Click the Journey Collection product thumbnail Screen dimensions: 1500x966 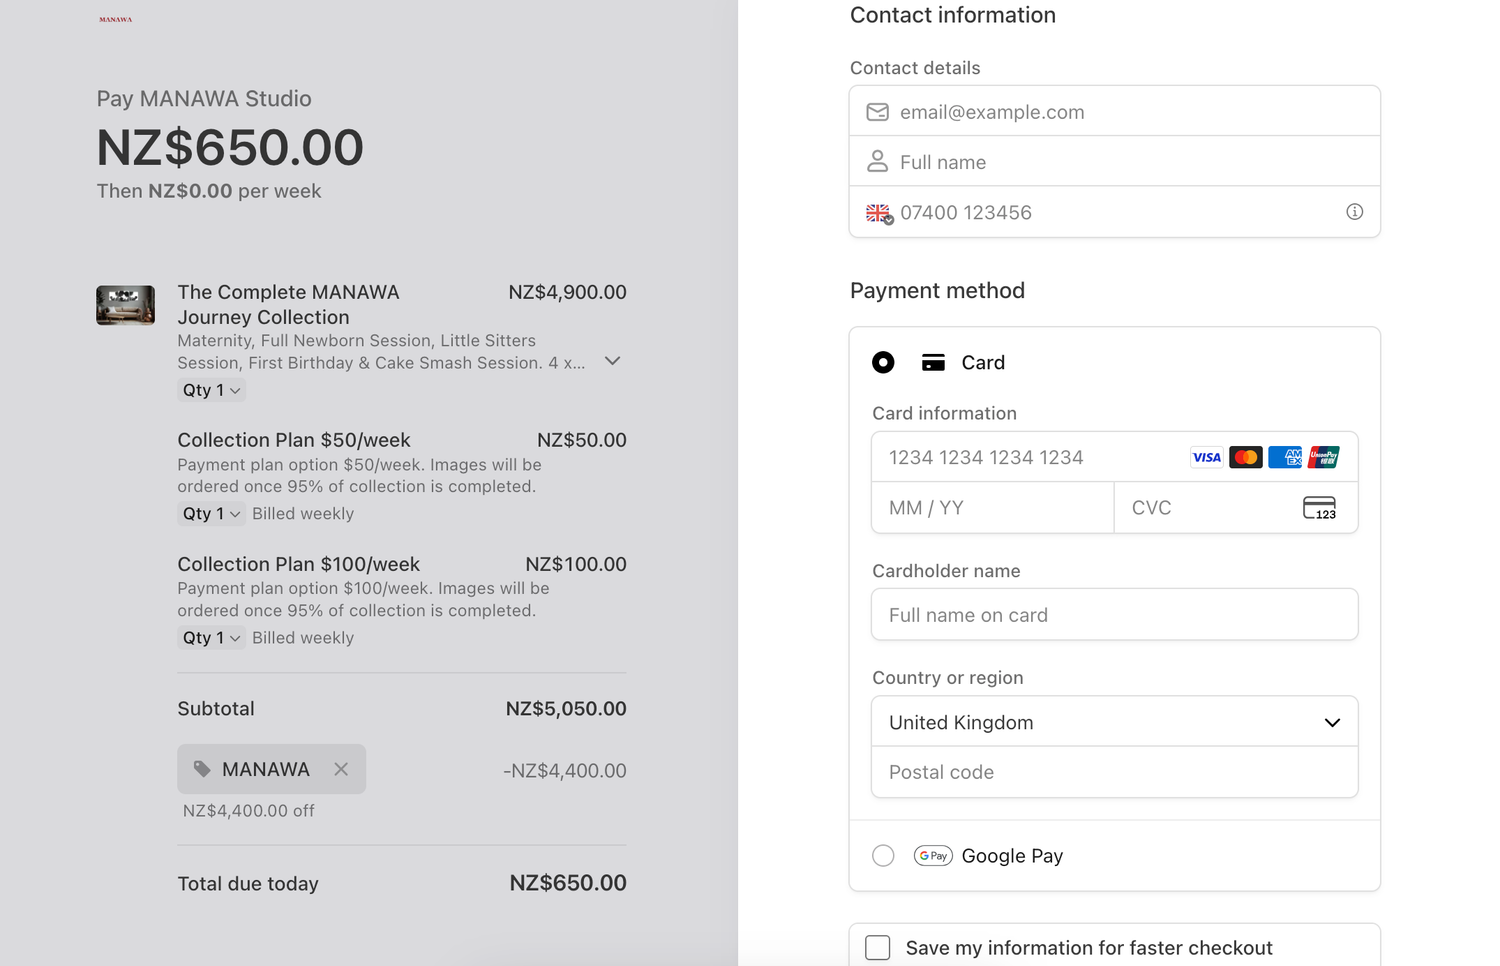click(x=125, y=305)
